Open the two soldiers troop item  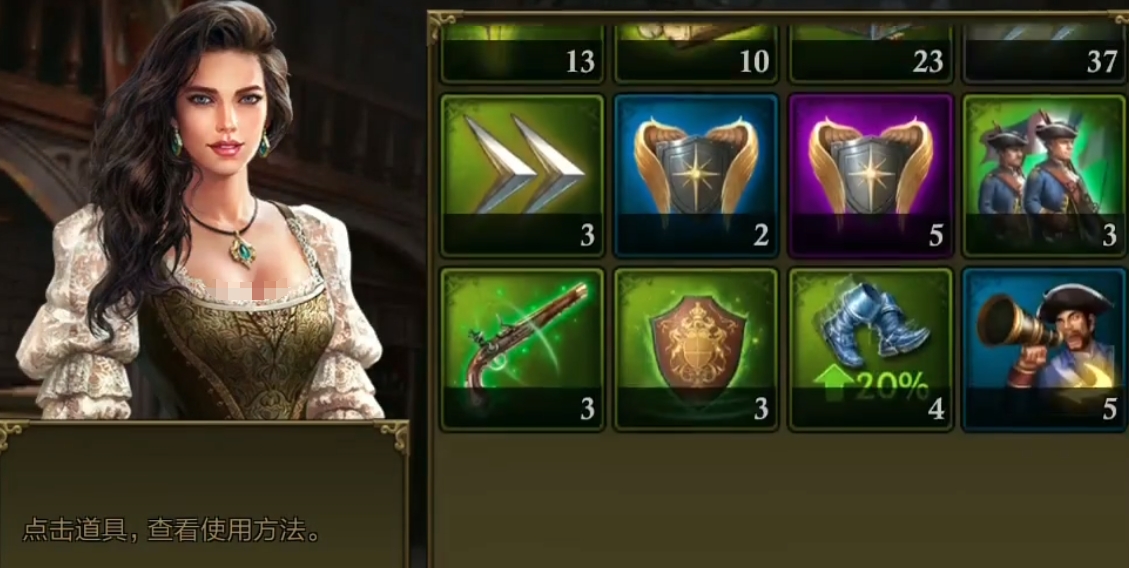(x=1044, y=175)
